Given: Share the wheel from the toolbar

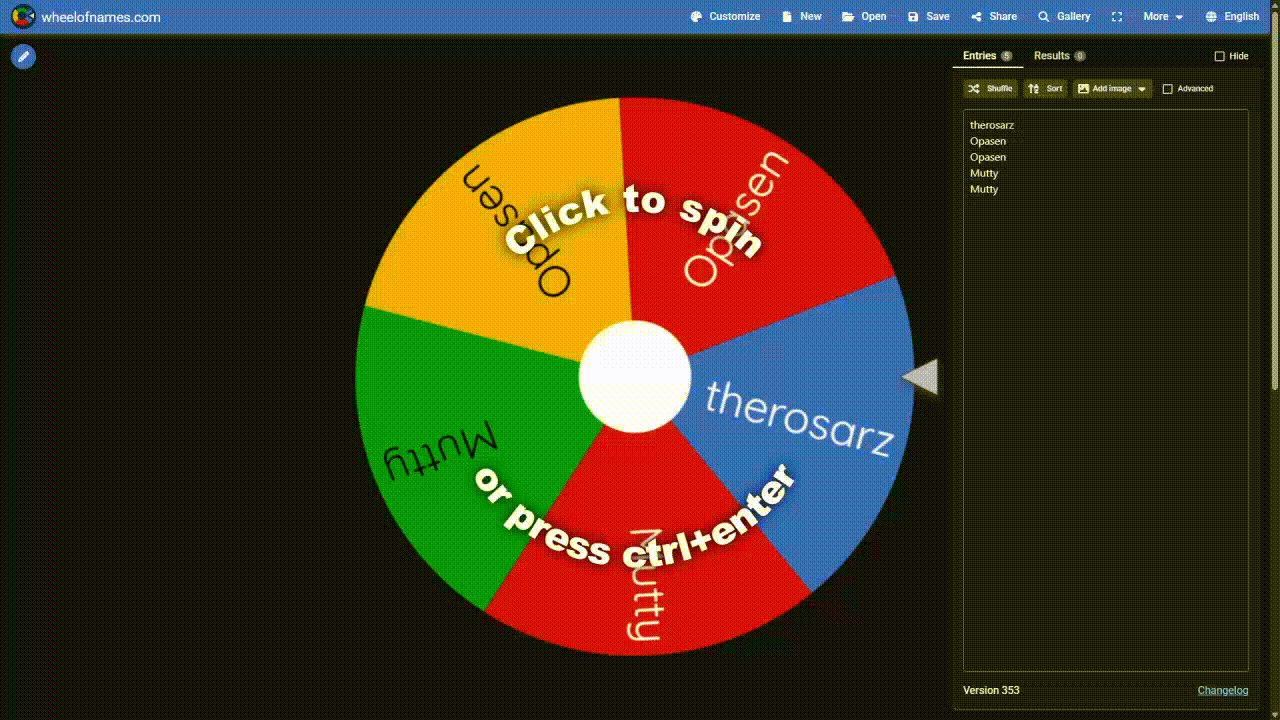Looking at the screenshot, I should point(993,16).
